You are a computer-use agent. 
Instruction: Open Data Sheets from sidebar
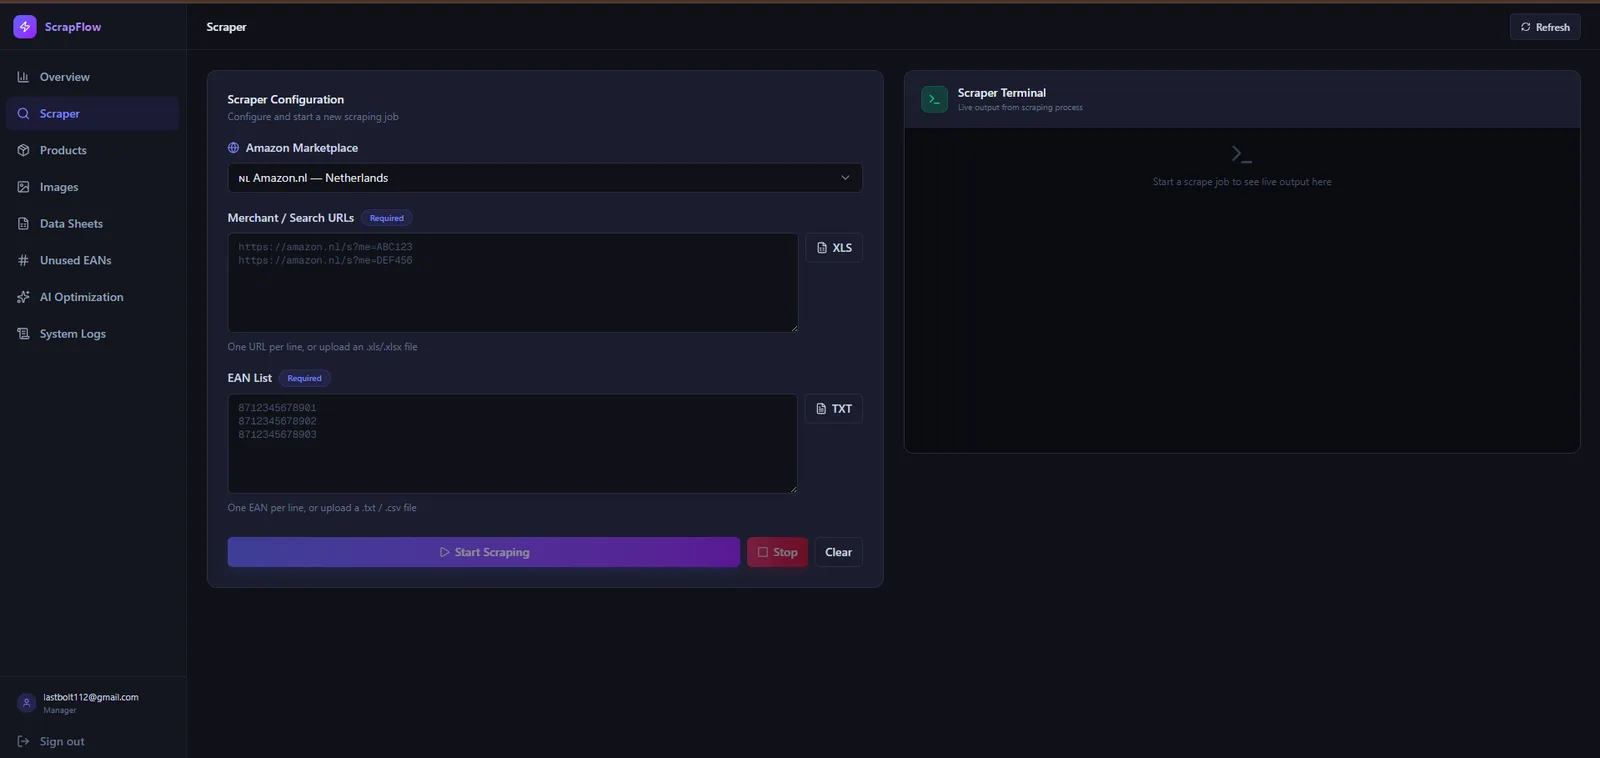92,224
